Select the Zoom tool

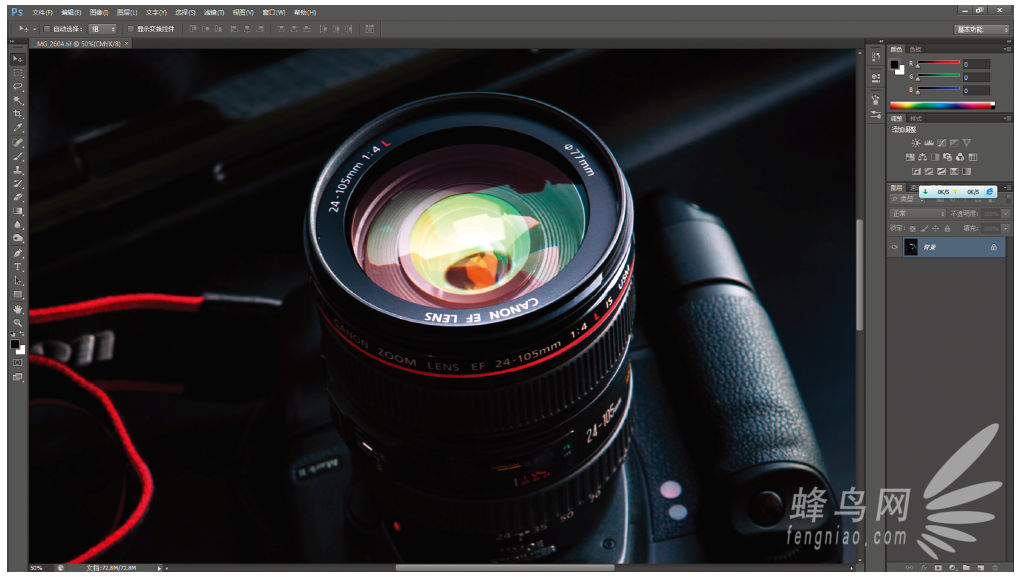click(x=18, y=323)
